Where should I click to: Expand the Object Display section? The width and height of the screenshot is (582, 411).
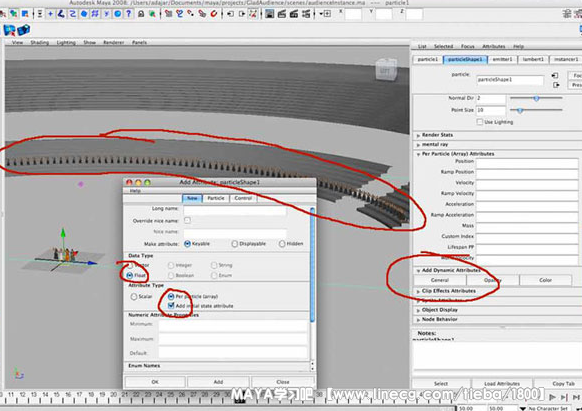click(x=418, y=310)
